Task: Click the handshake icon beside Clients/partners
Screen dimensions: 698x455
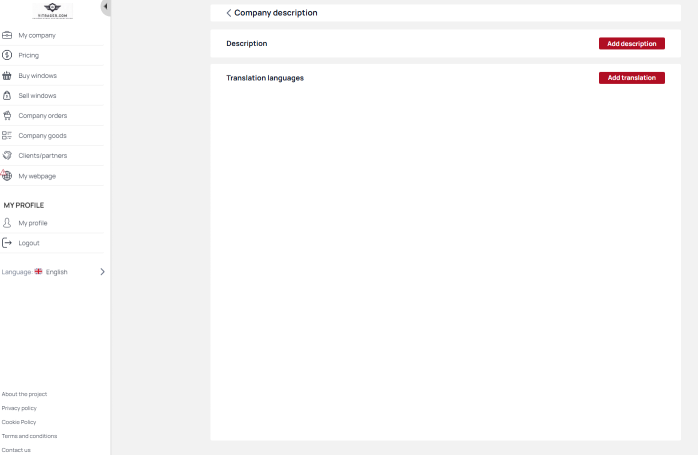Action: tap(7, 155)
